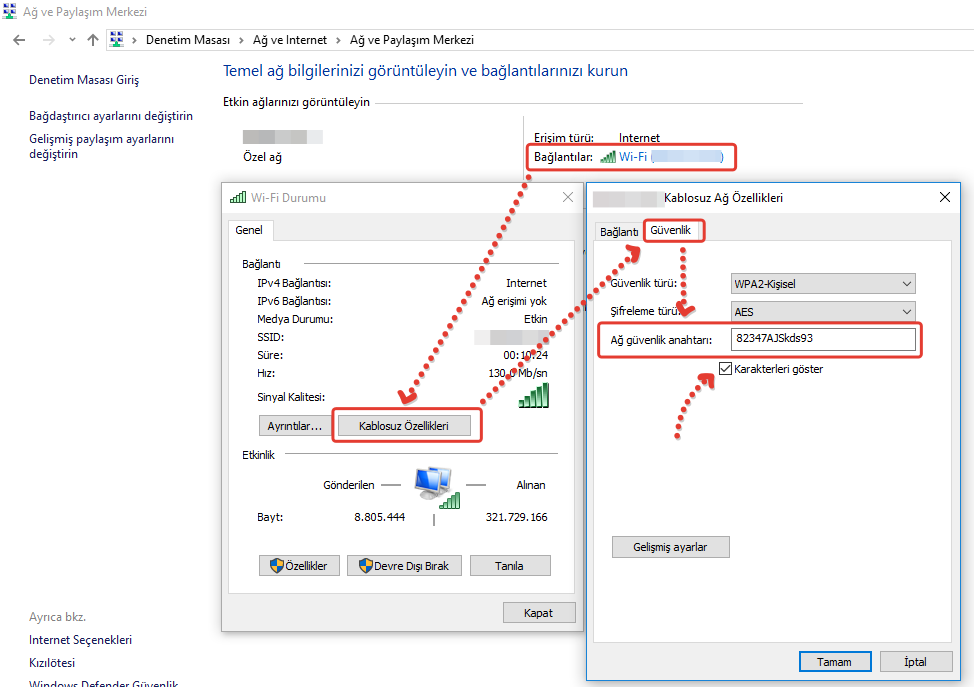
Task: Switch to the Bağlantı tab
Action: click(619, 232)
